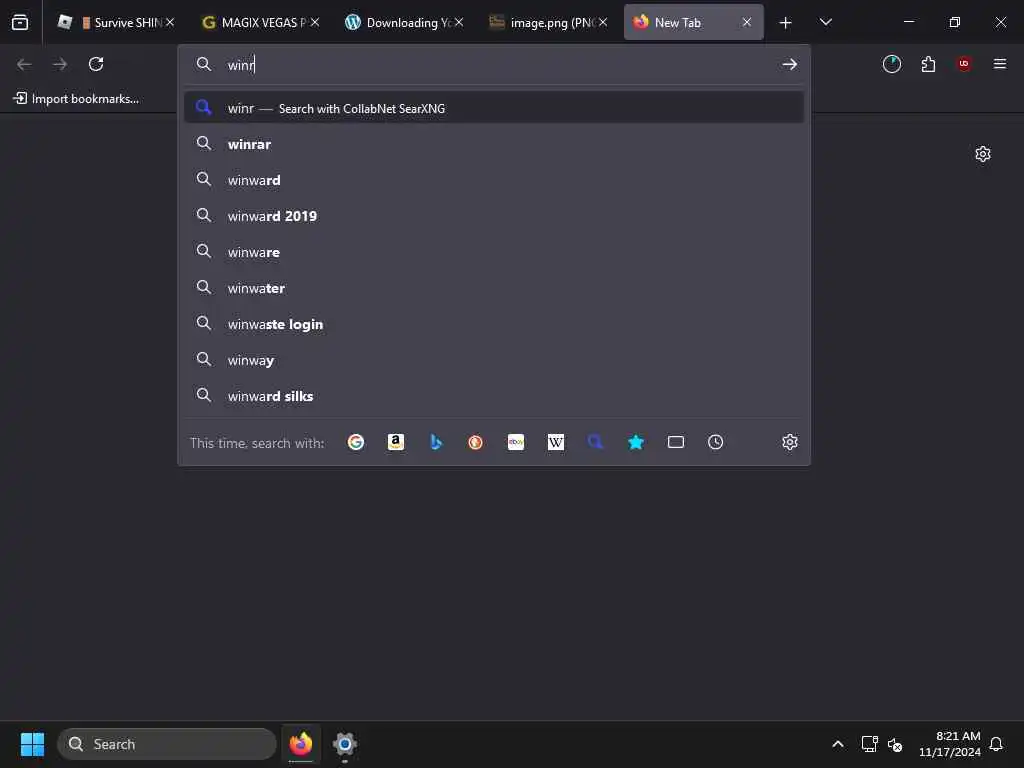Open the Firefox hamburger menu
Screen dimensions: 1024x768
(1000, 64)
